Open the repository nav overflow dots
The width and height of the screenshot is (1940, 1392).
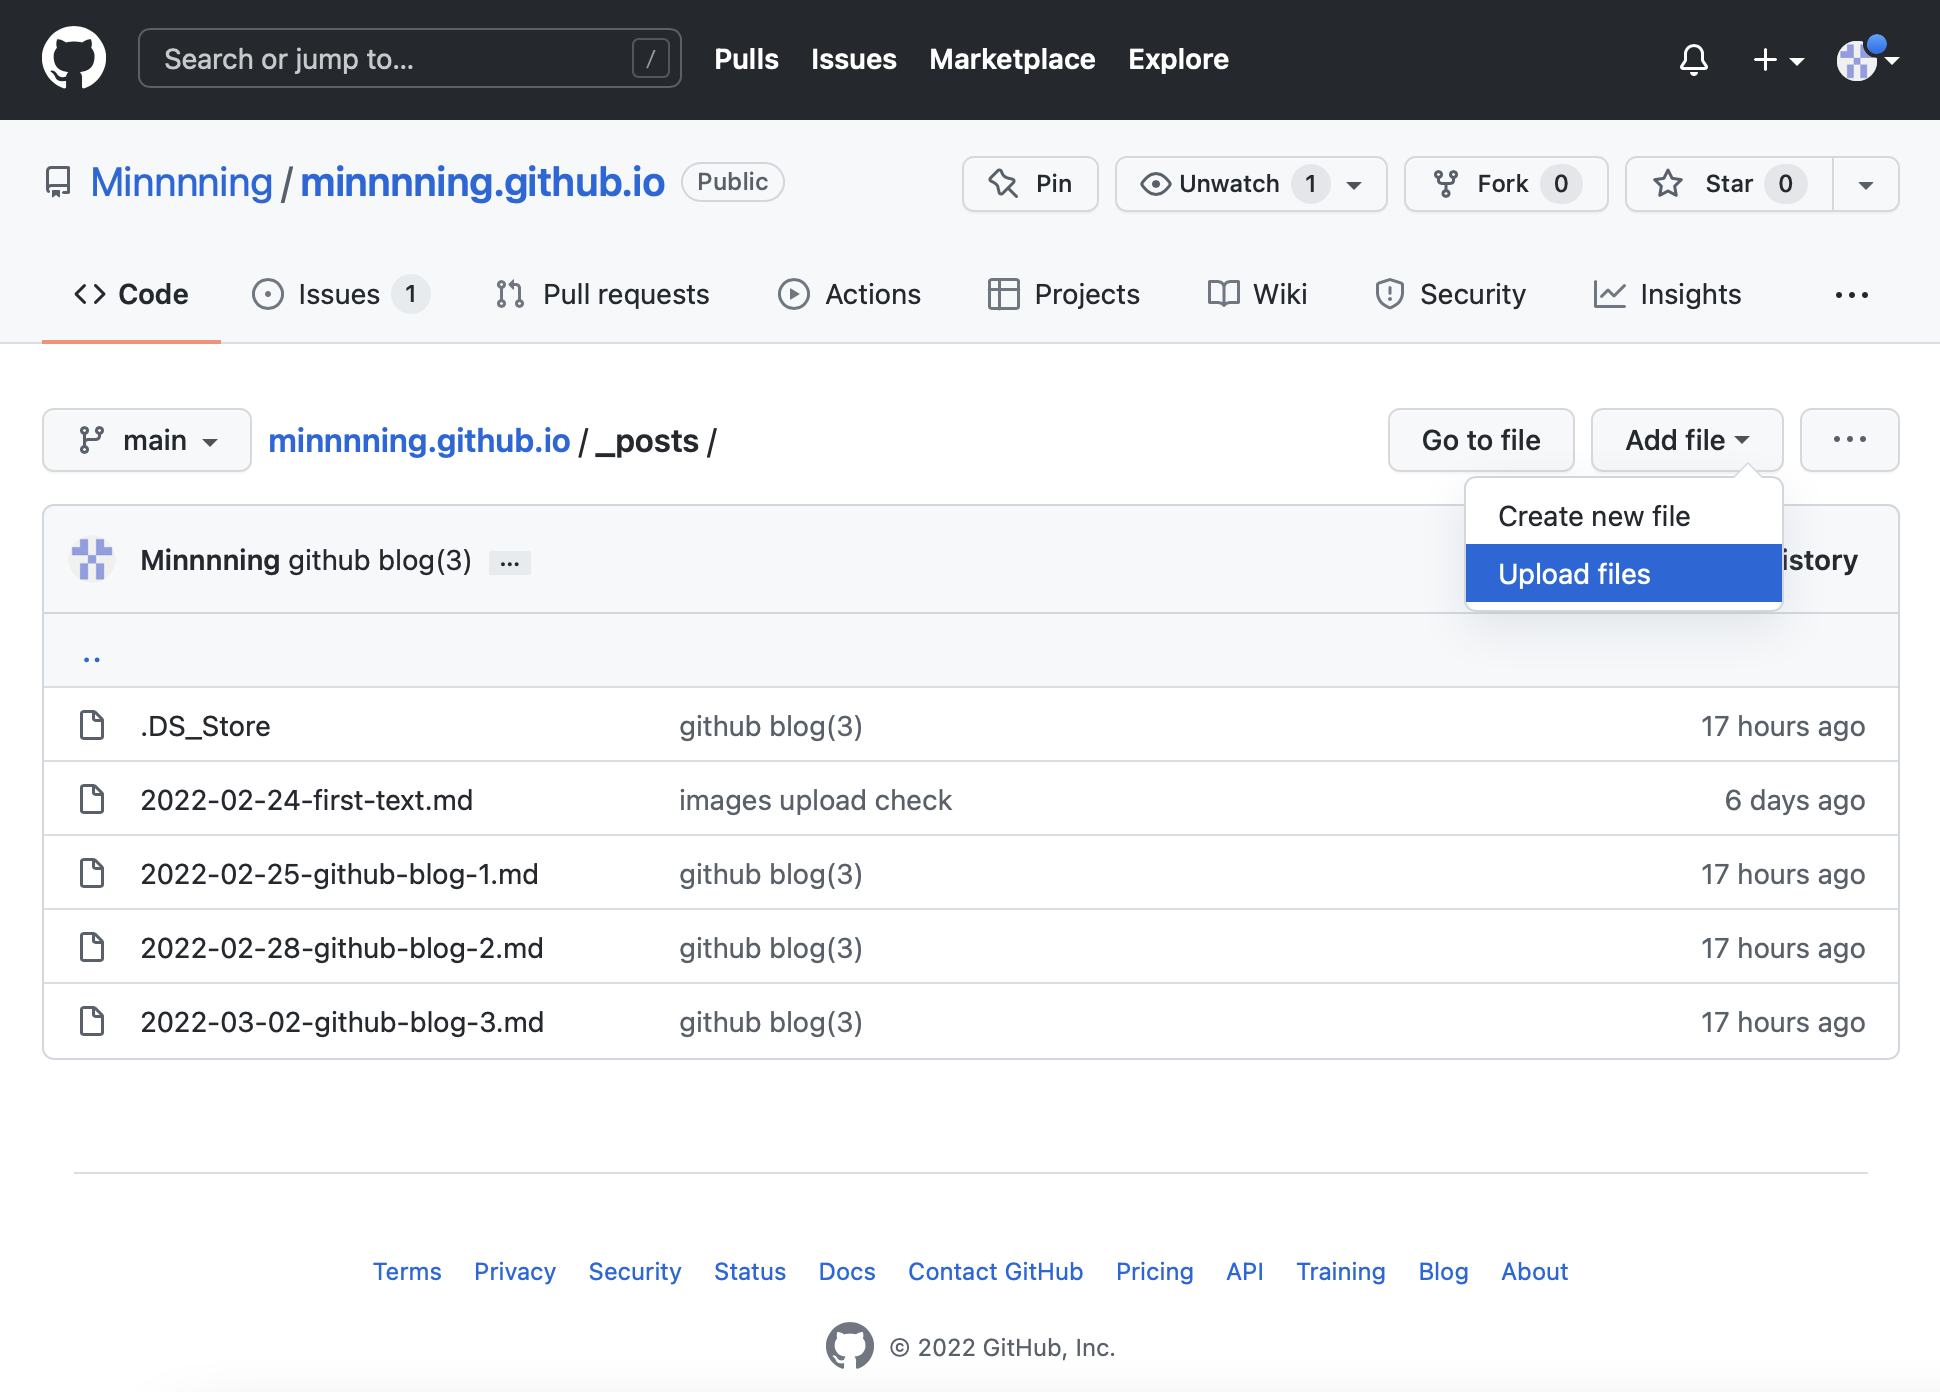pos(1851,295)
